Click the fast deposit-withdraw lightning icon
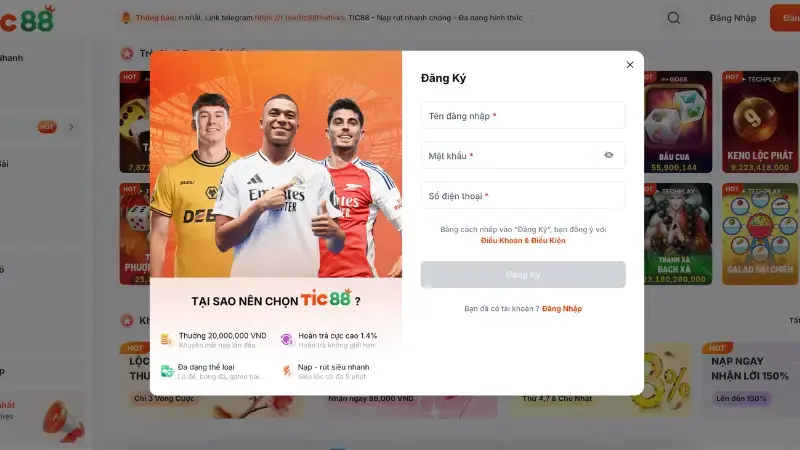The image size is (800, 450). 287,371
